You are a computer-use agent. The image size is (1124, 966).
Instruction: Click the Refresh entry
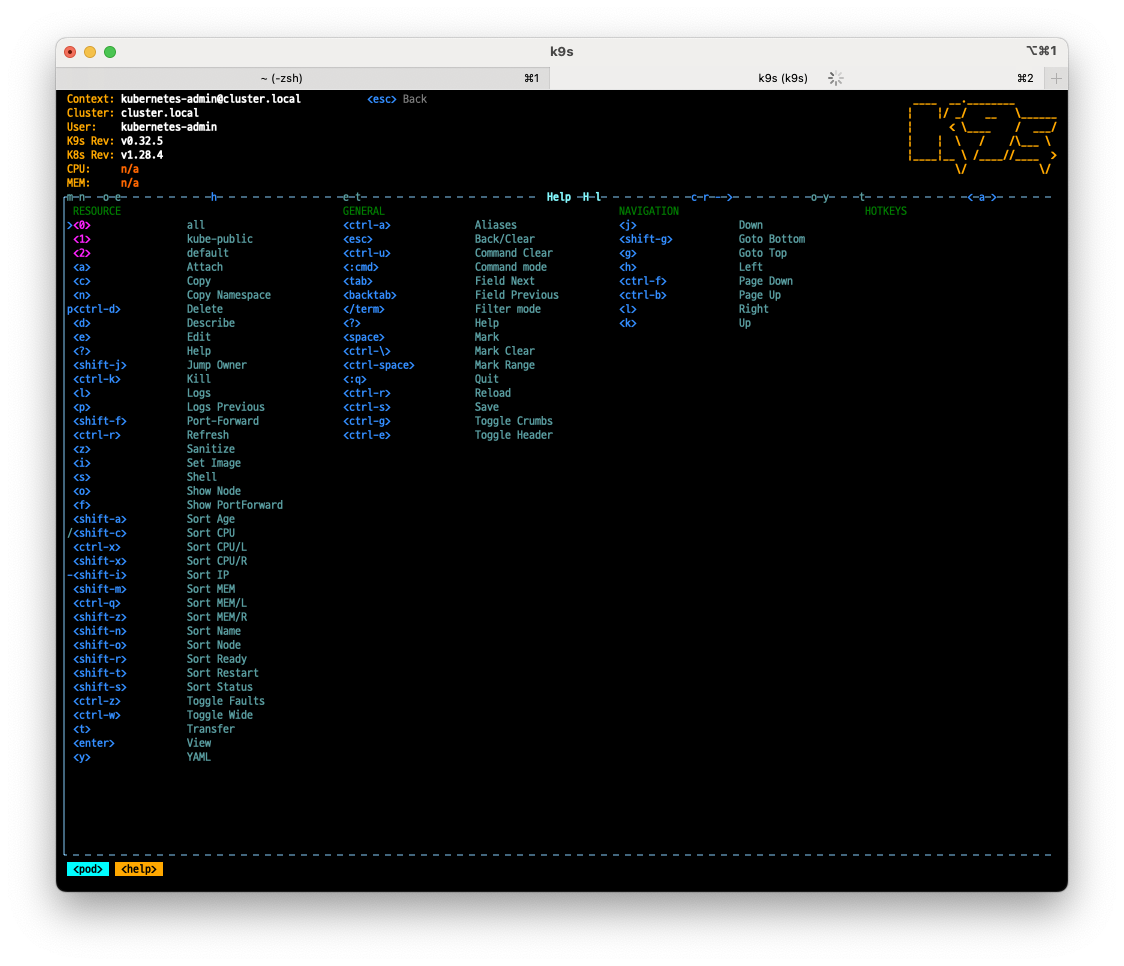tap(208, 435)
